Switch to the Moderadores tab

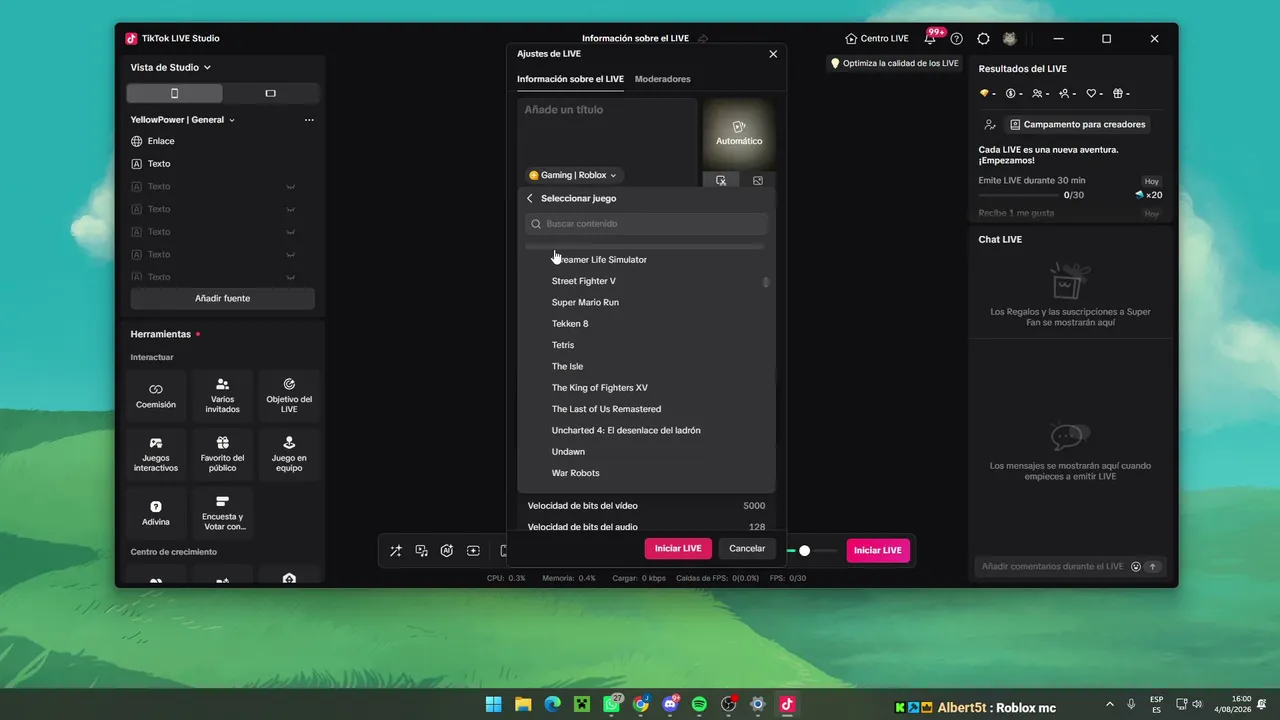pyautogui.click(x=662, y=79)
